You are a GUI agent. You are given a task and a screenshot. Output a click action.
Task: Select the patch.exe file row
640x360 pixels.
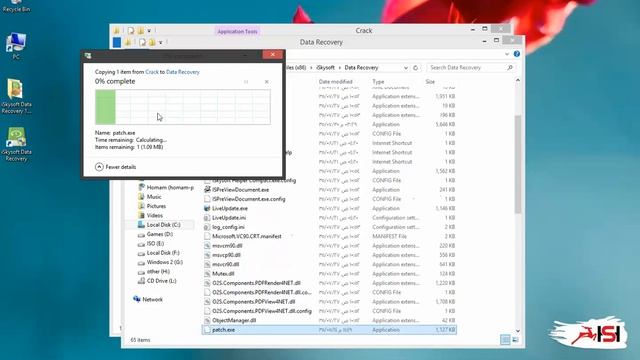coord(329,330)
